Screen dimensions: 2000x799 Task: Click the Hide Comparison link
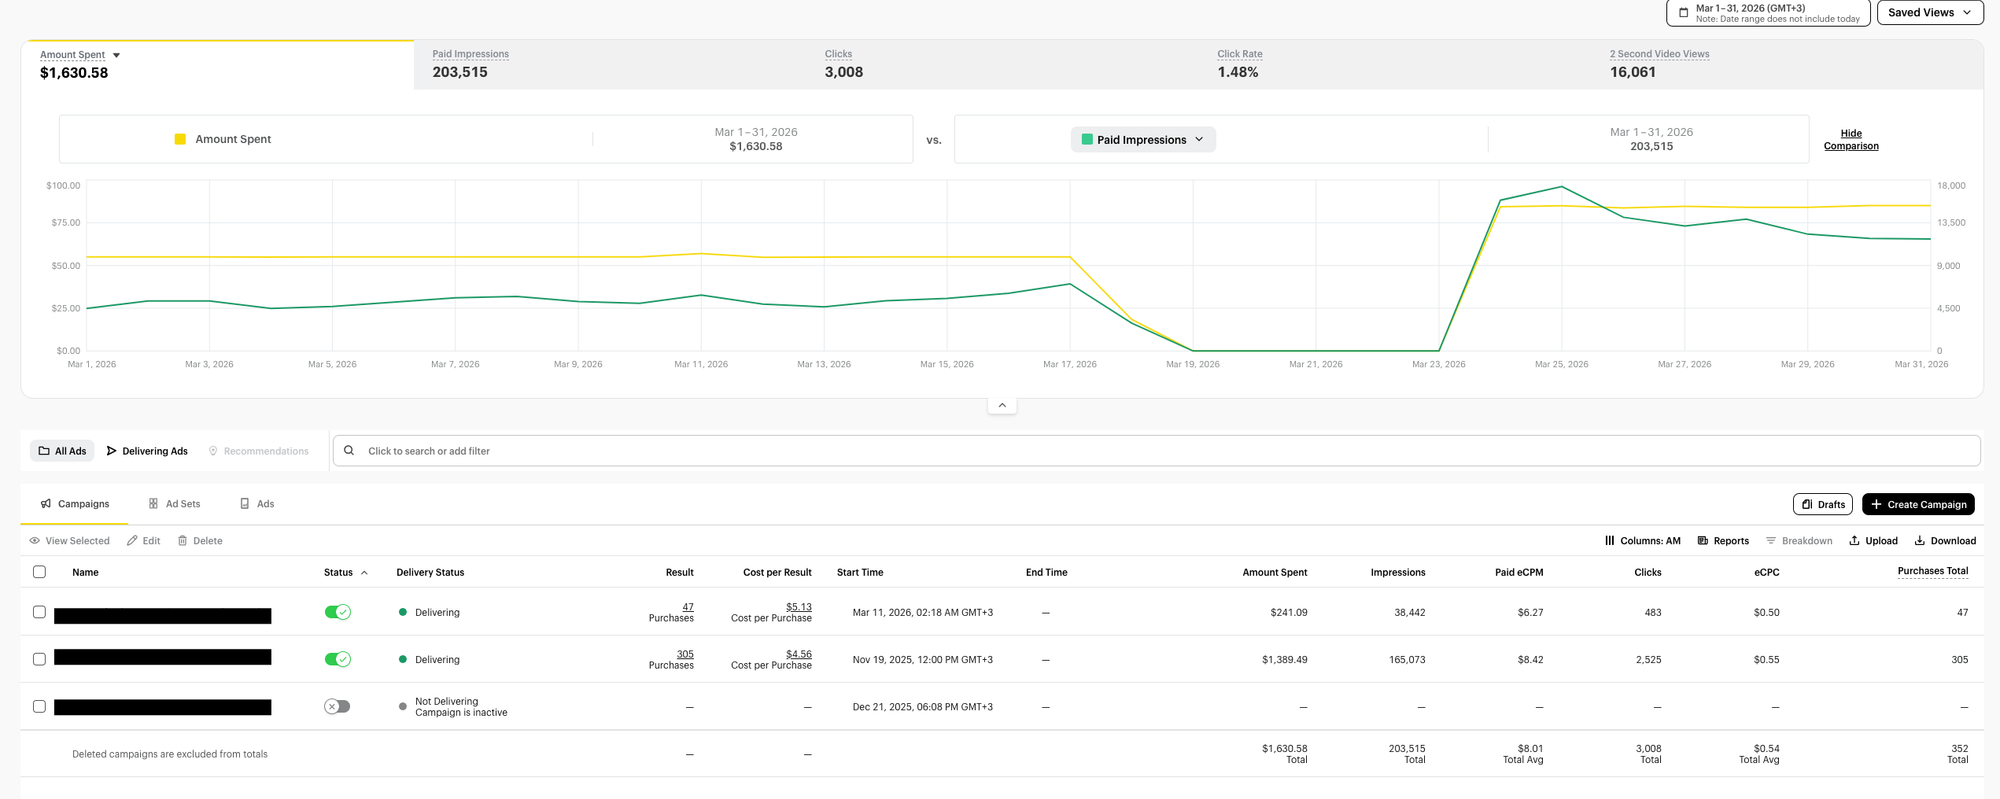[x=1851, y=140]
